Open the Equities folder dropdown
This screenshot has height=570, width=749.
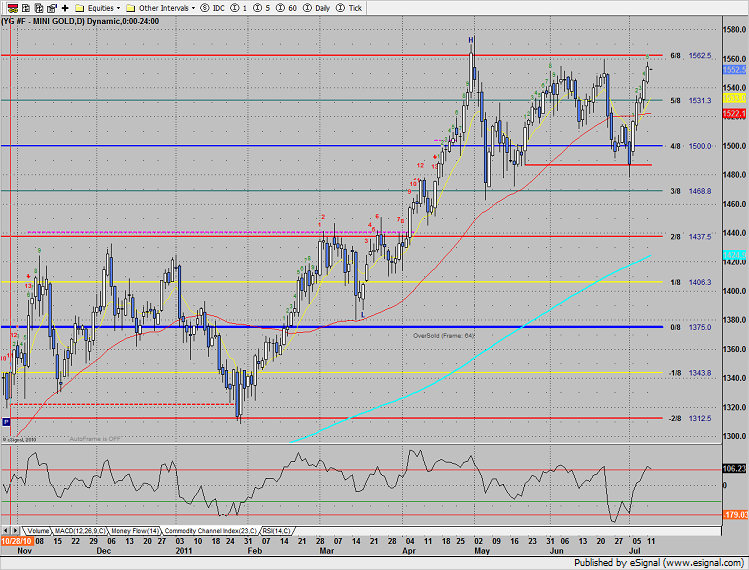tap(98, 8)
